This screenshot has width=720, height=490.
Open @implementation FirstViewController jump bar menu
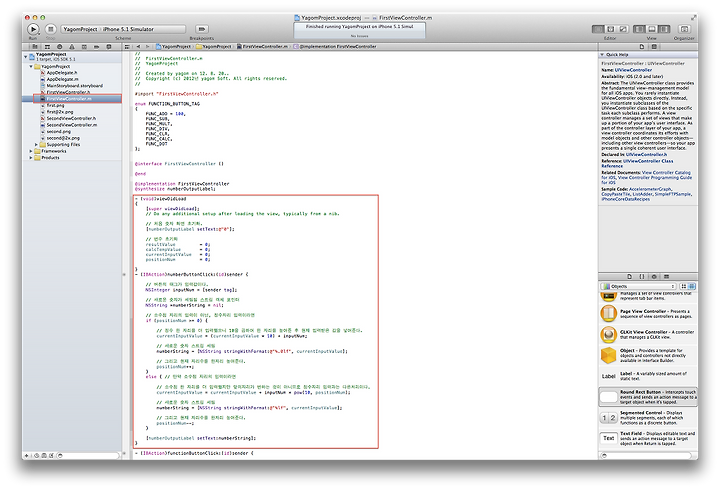pos(335,46)
